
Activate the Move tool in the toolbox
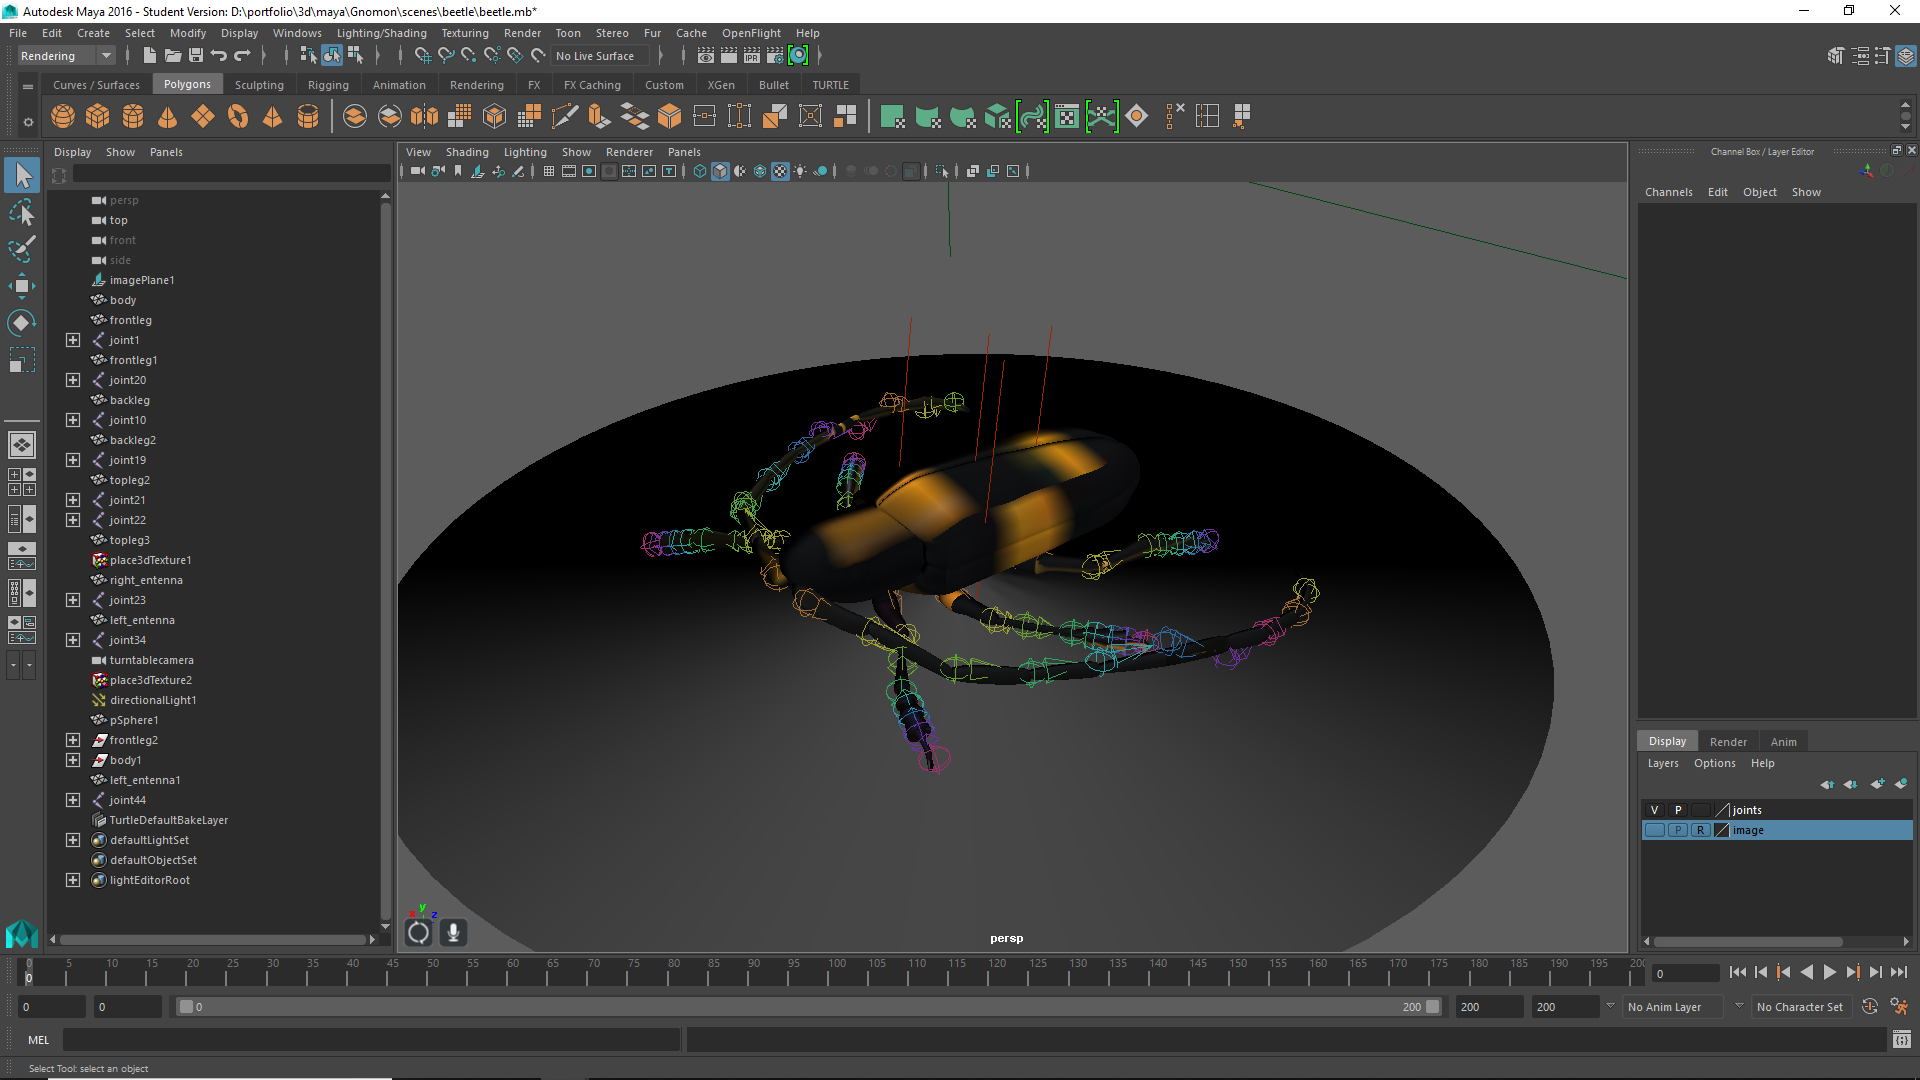[22, 286]
